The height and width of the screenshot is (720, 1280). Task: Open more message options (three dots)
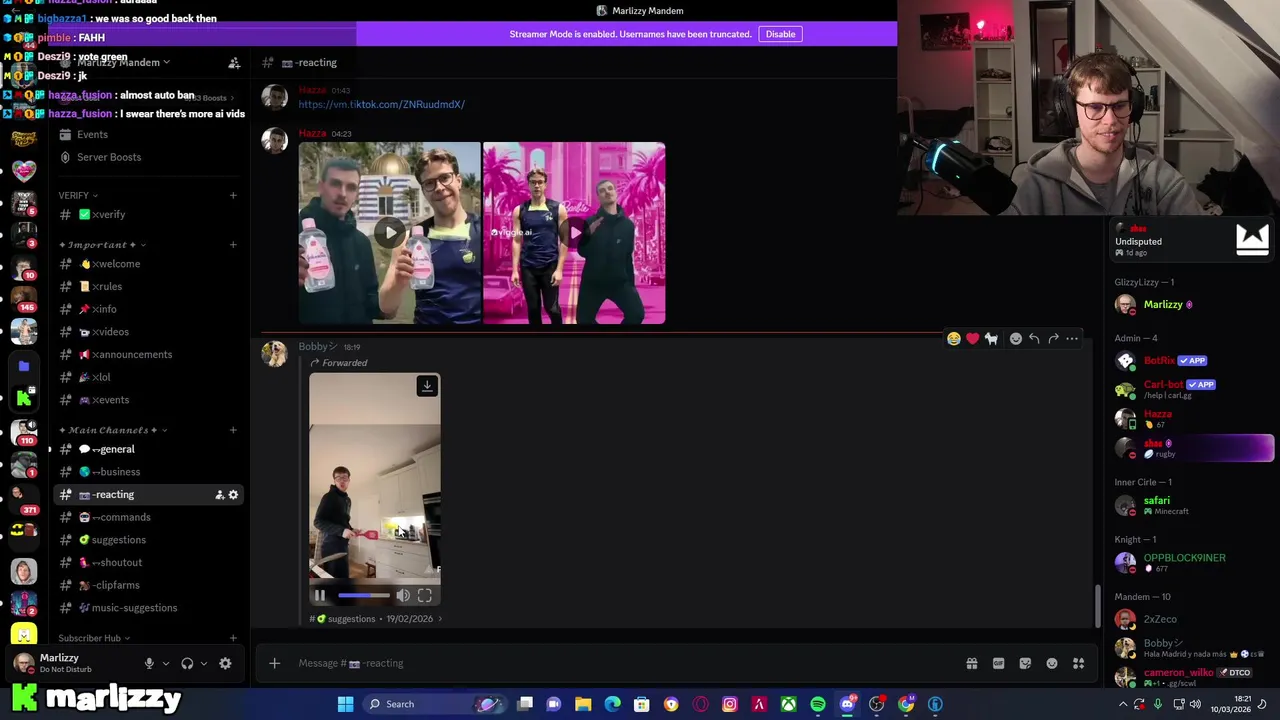click(1072, 339)
